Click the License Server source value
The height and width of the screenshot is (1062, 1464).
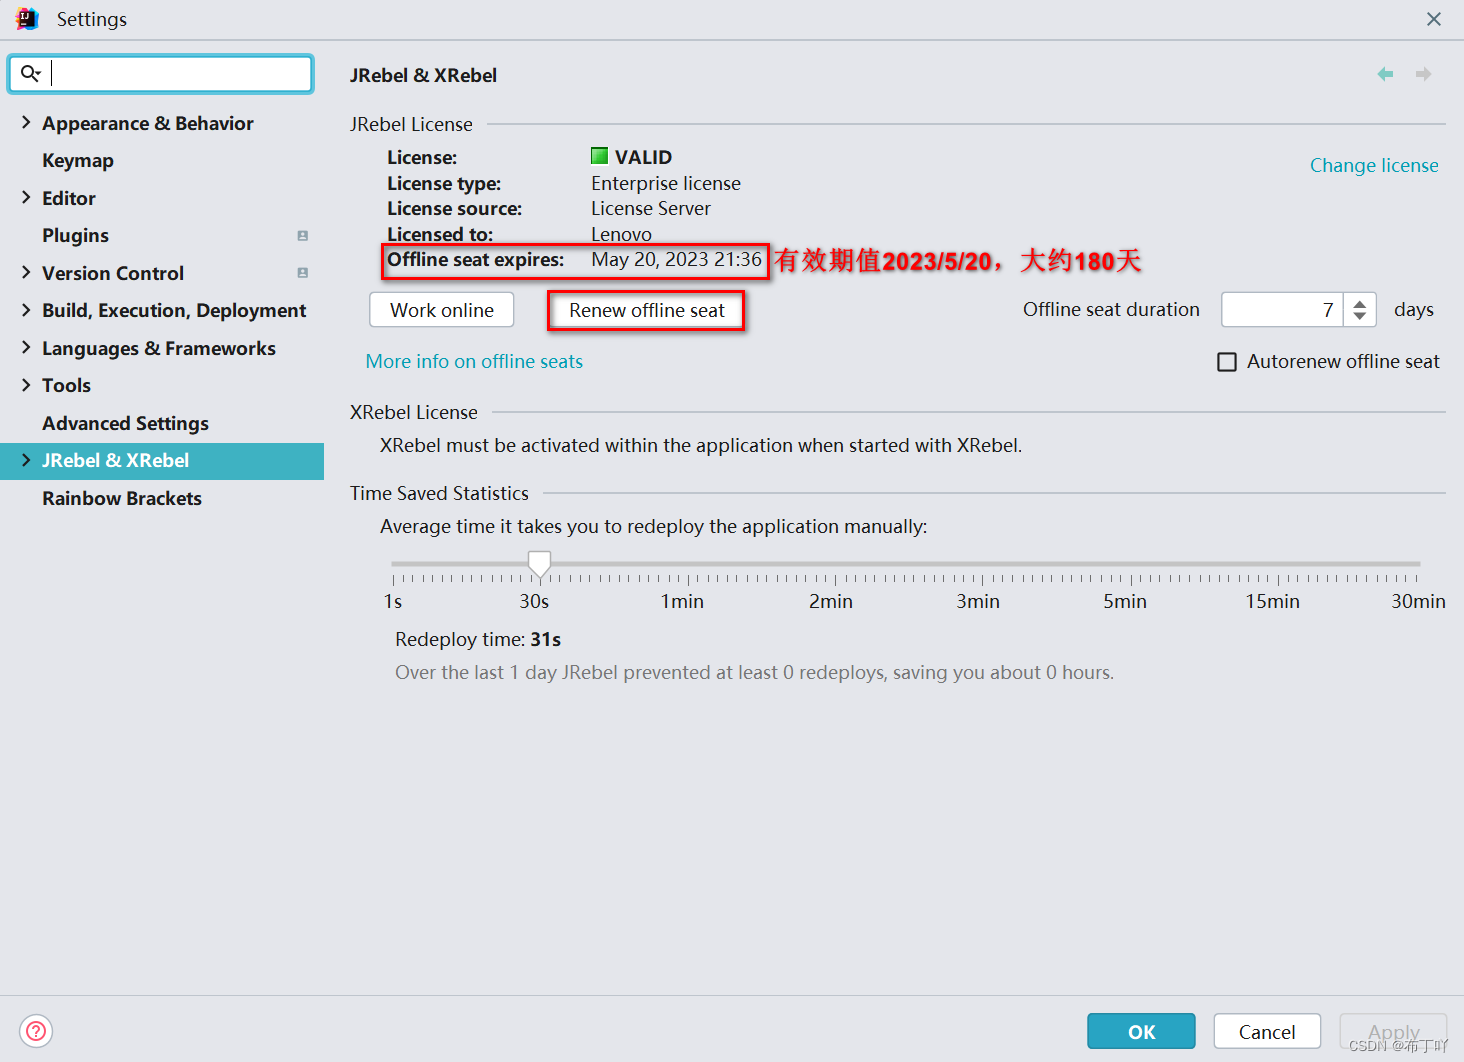651,209
